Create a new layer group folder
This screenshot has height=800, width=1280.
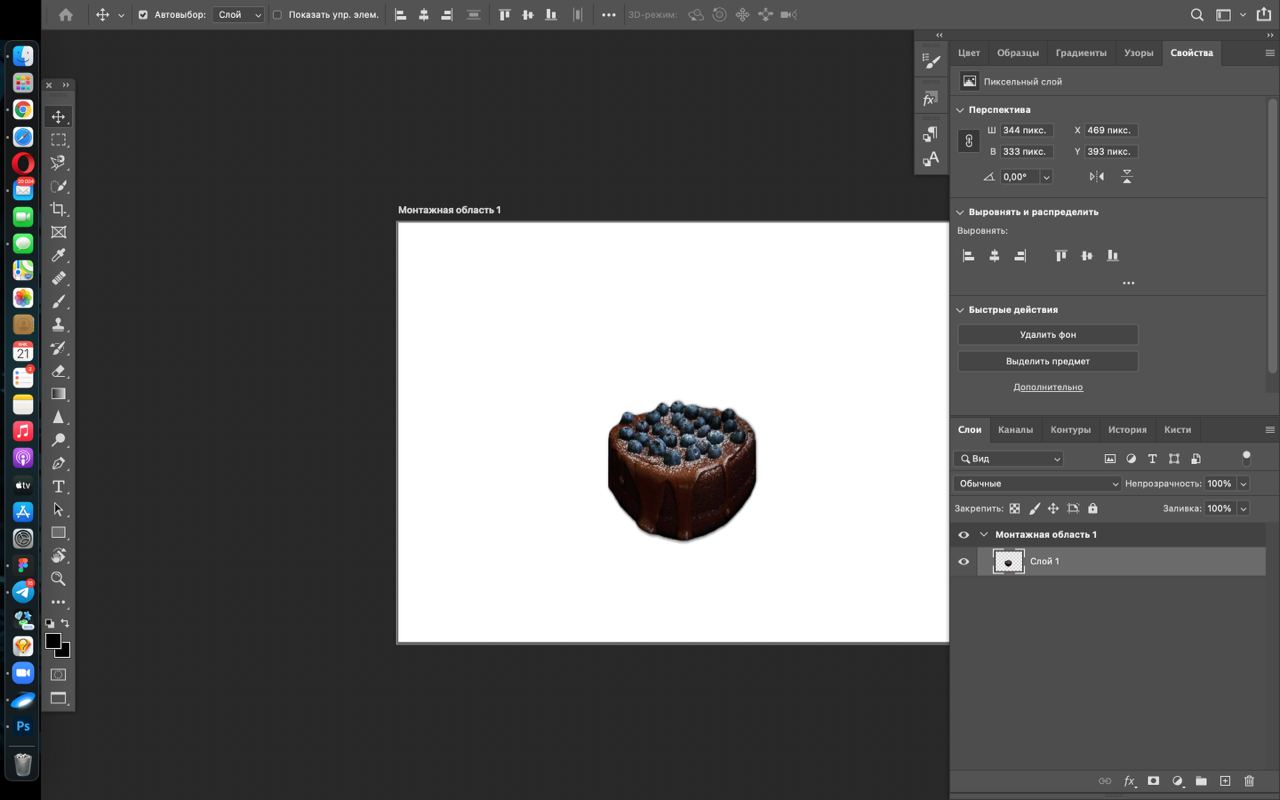pos(1201,781)
